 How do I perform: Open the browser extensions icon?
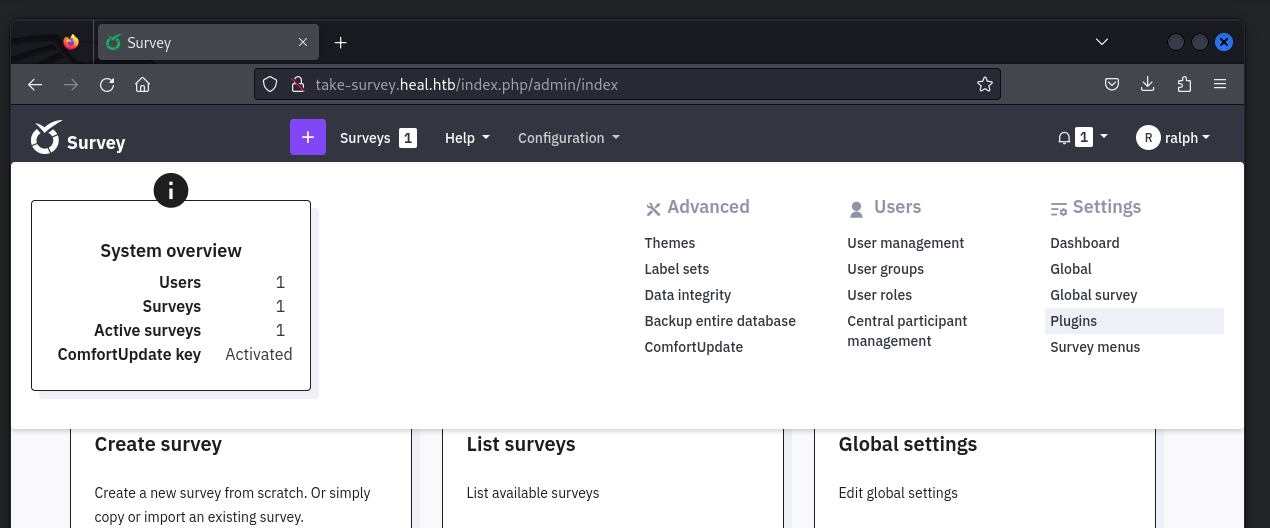tap(1184, 85)
